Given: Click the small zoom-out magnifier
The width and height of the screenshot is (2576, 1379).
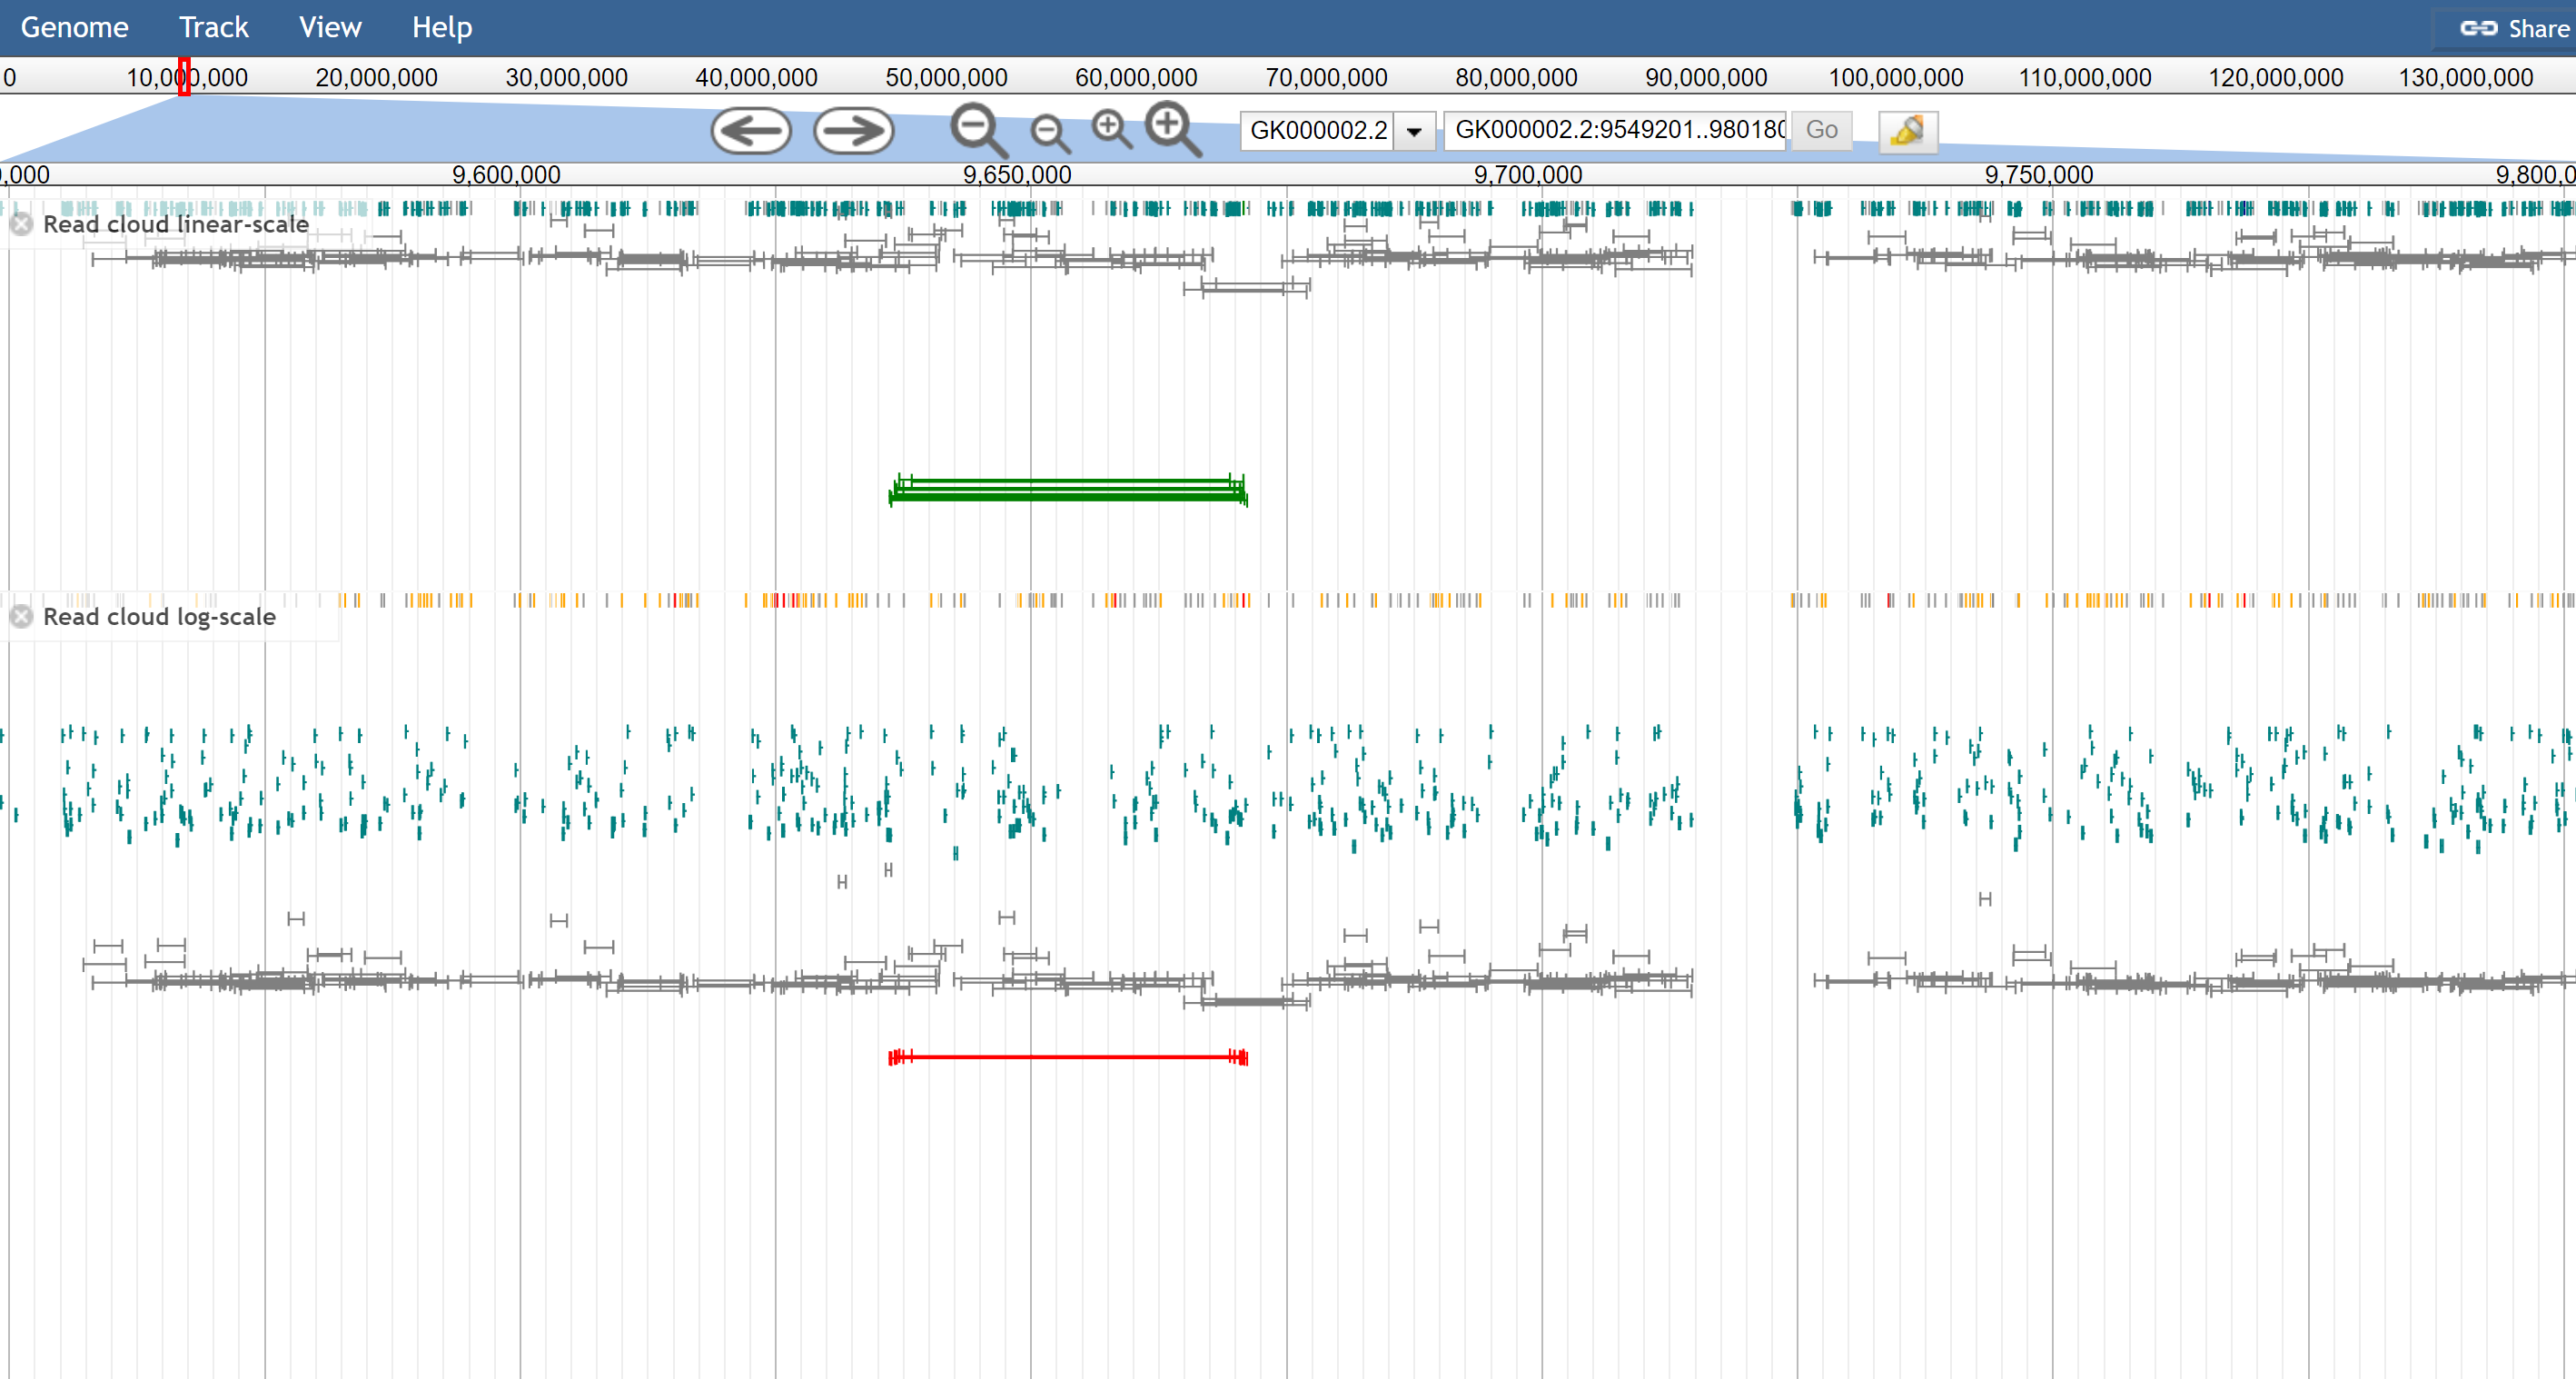Looking at the screenshot, I should pyautogui.click(x=1049, y=133).
